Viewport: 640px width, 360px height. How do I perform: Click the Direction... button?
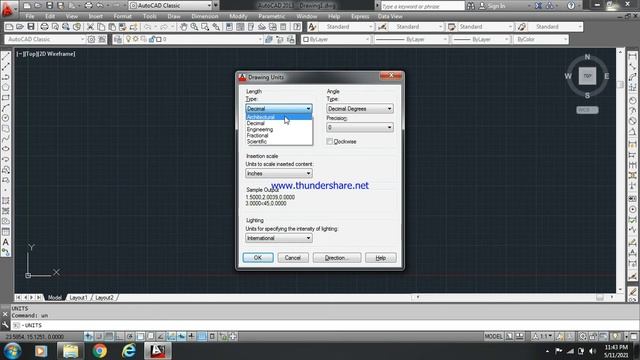tap(337, 258)
